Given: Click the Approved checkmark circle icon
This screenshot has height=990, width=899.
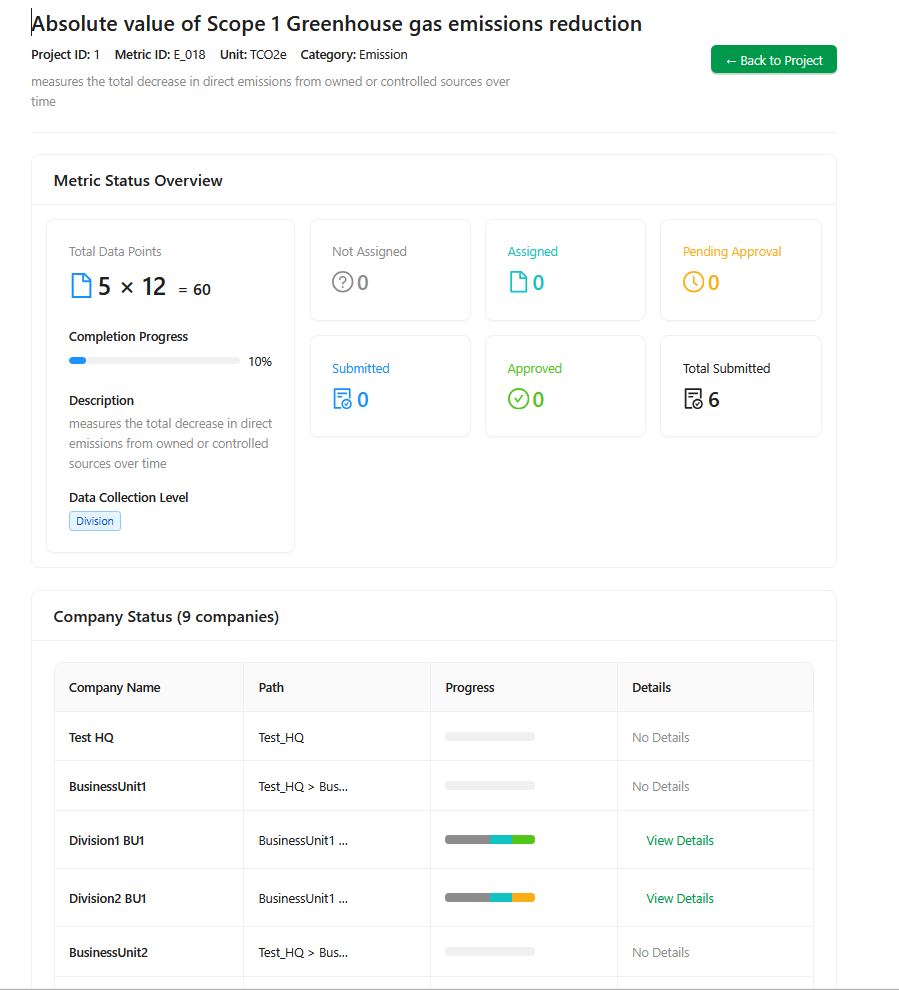Looking at the screenshot, I should 518,400.
